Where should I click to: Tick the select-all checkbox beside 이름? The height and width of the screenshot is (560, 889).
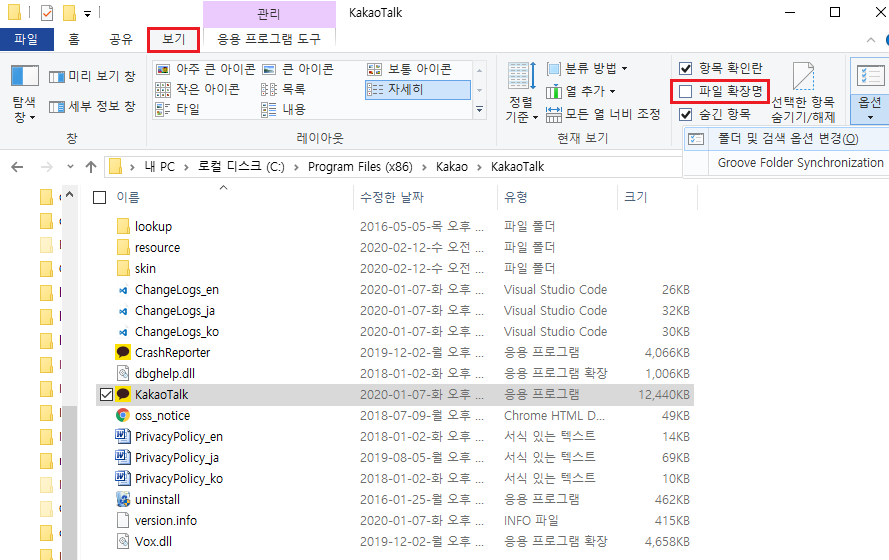coord(100,197)
